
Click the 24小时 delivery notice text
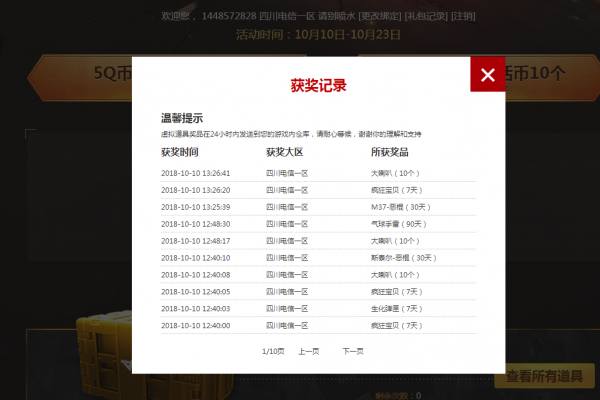point(291,134)
